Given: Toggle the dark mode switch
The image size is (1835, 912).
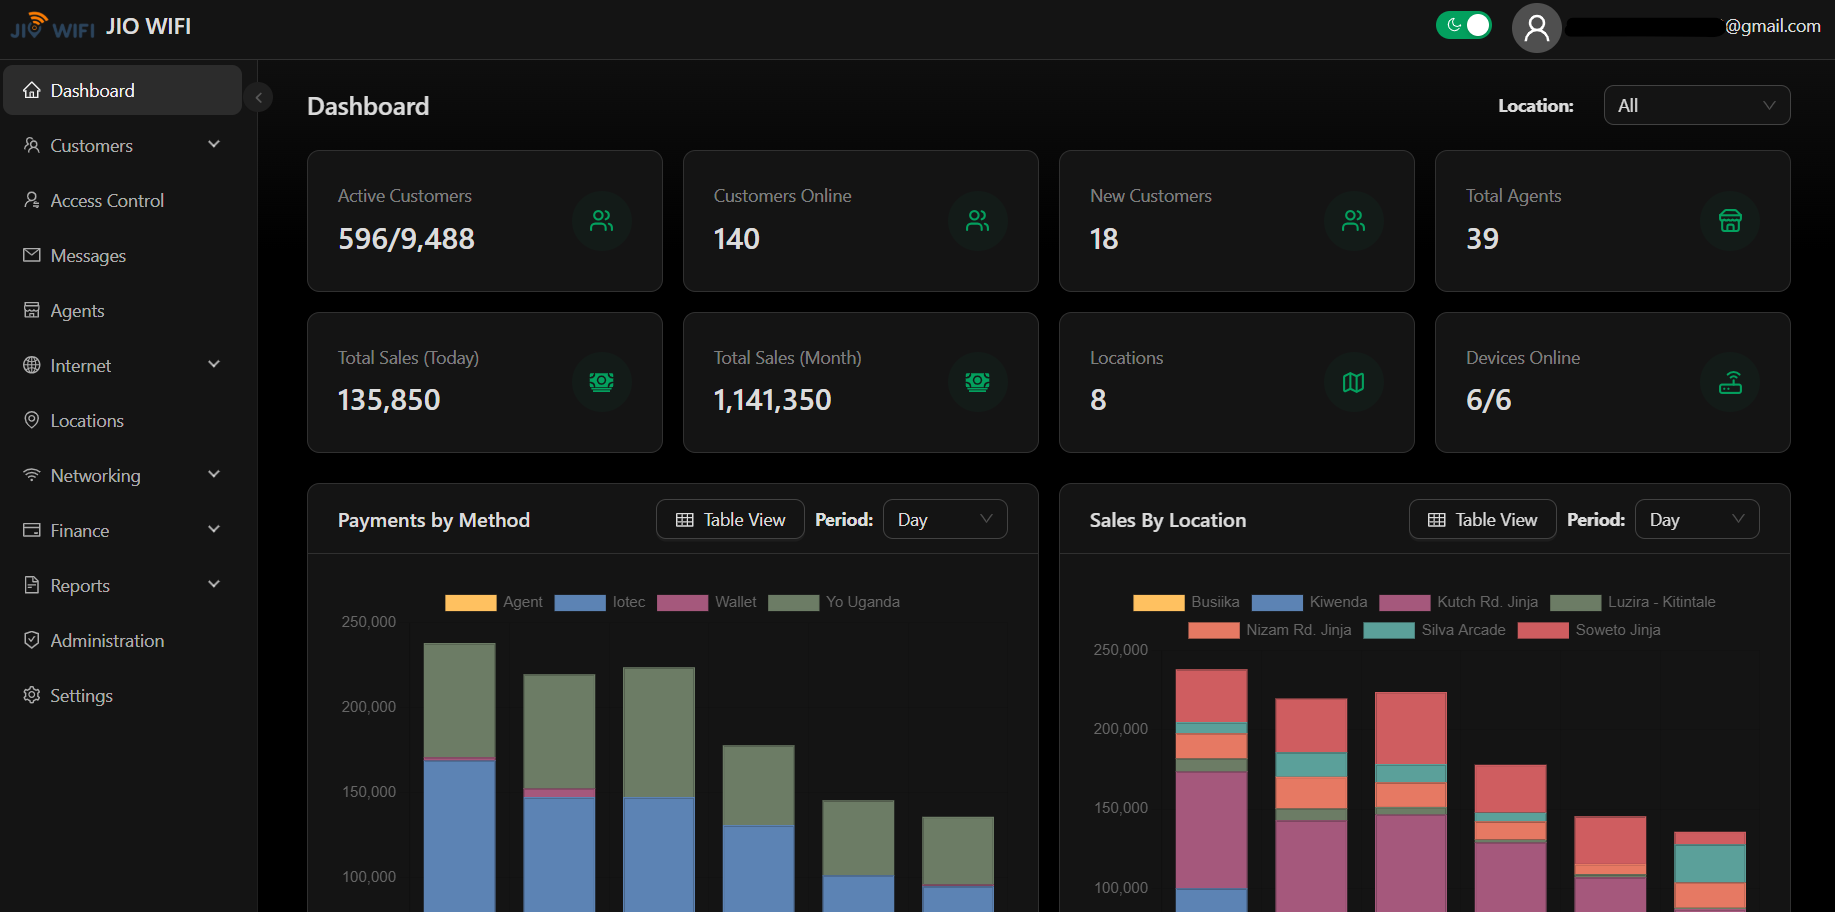Looking at the screenshot, I should click(x=1464, y=25).
